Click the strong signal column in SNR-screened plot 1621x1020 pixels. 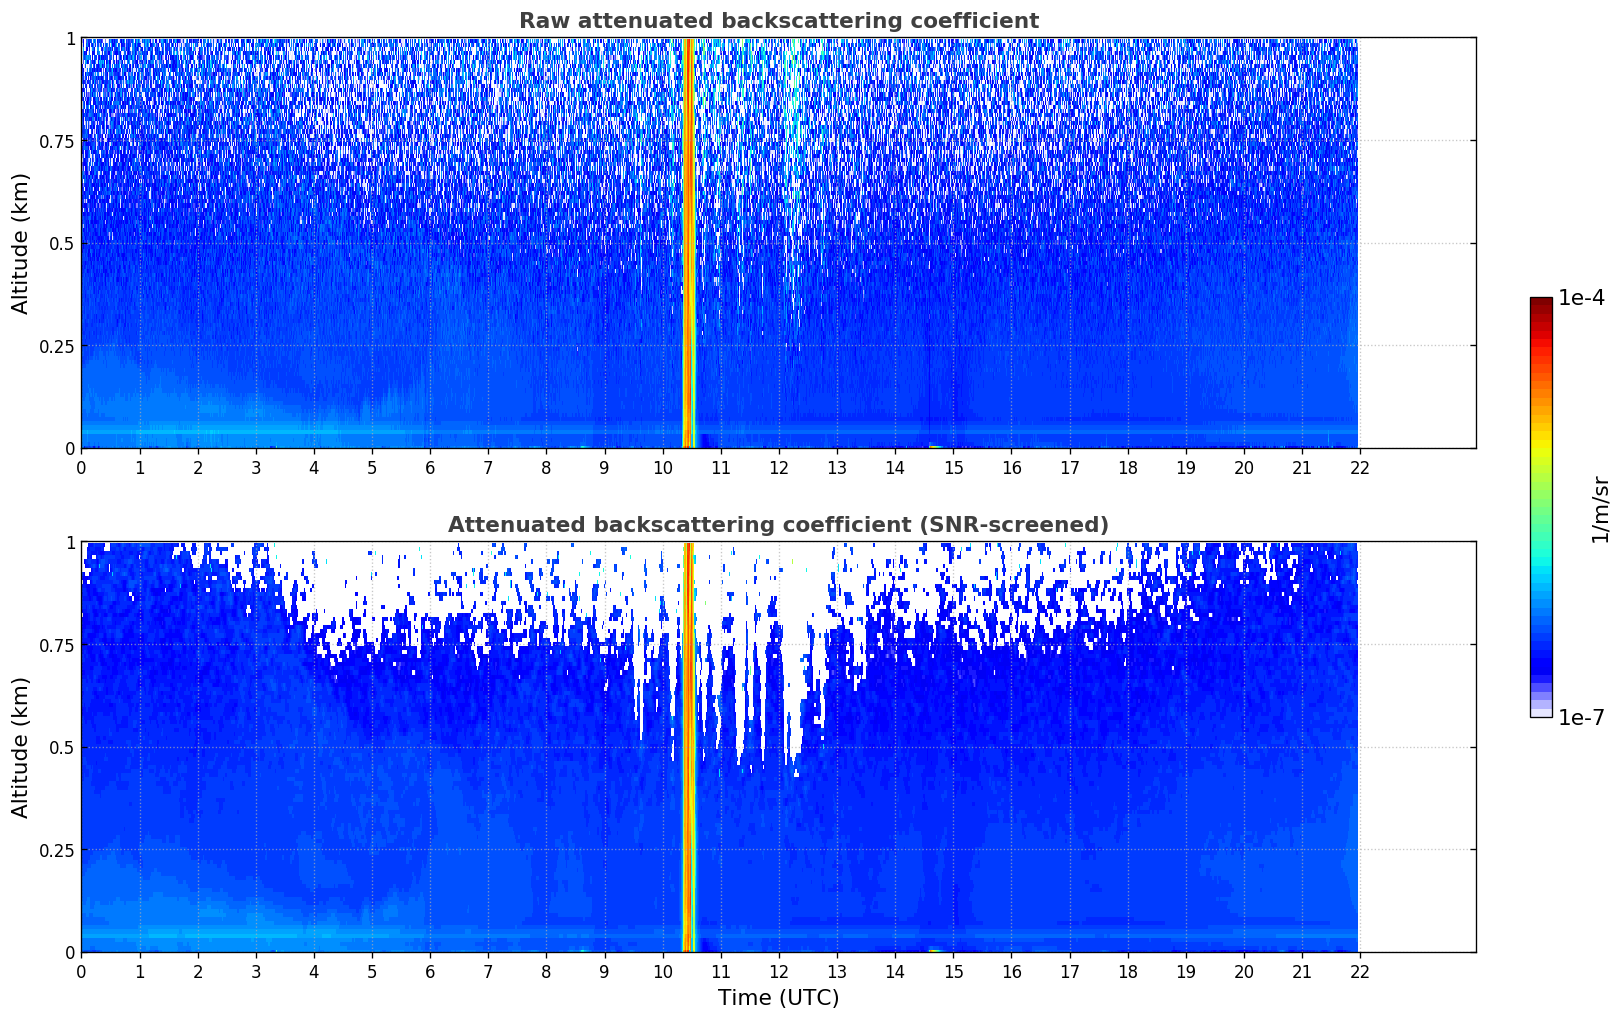coord(688,747)
